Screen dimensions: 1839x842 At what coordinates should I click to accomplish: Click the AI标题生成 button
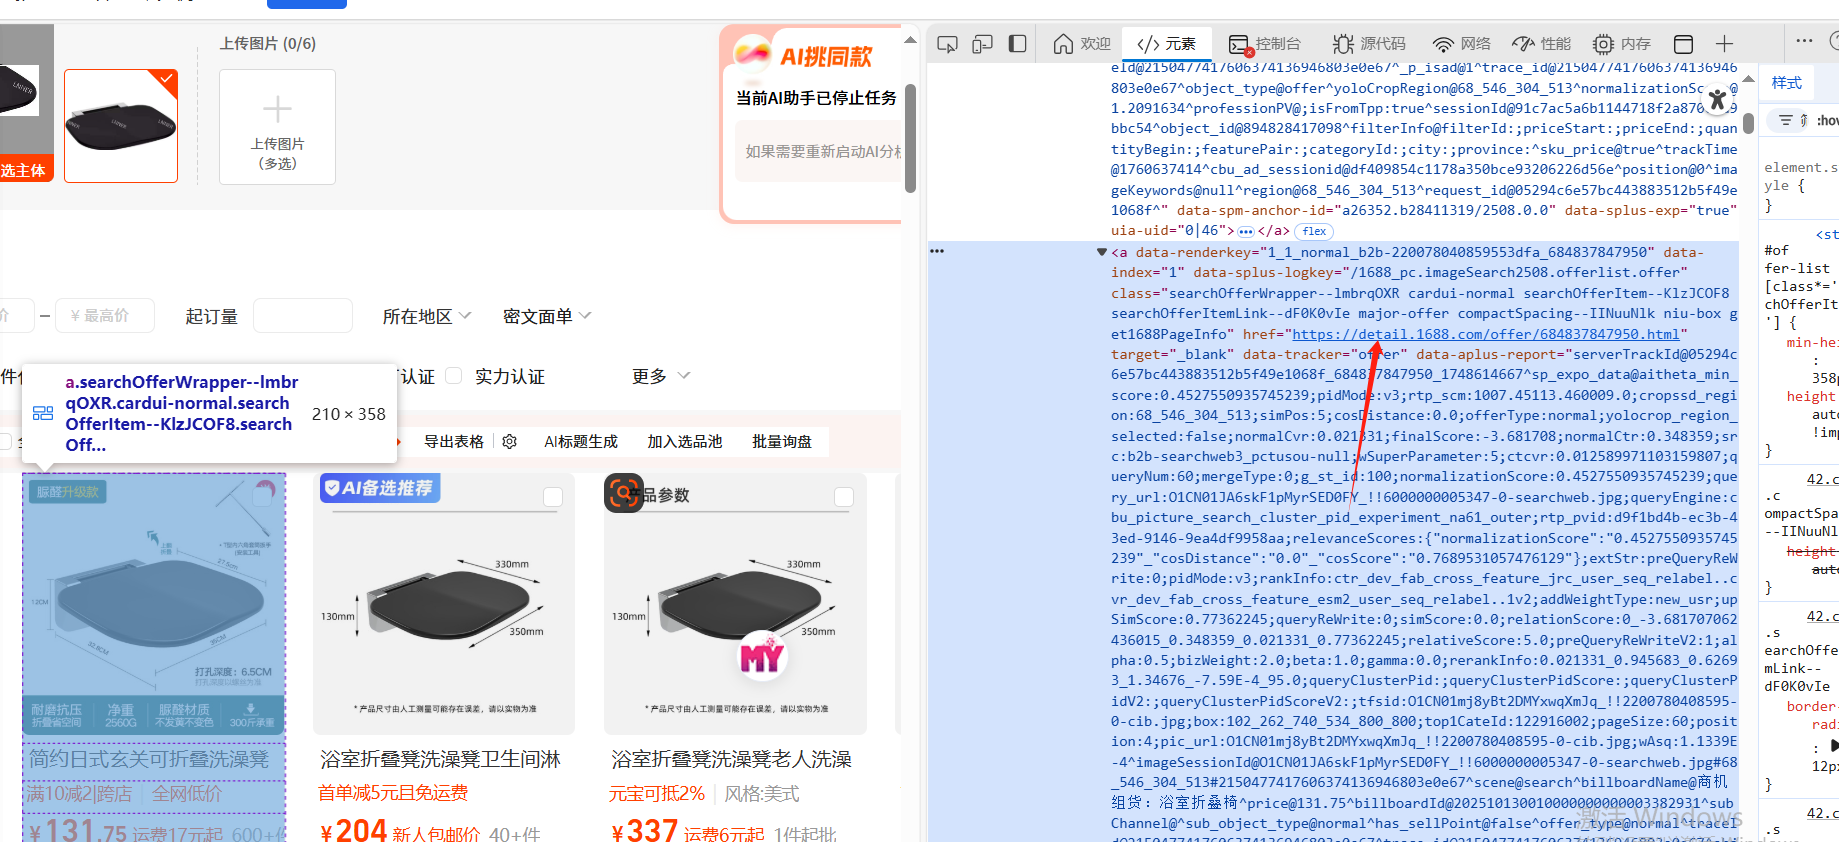[x=581, y=441]
